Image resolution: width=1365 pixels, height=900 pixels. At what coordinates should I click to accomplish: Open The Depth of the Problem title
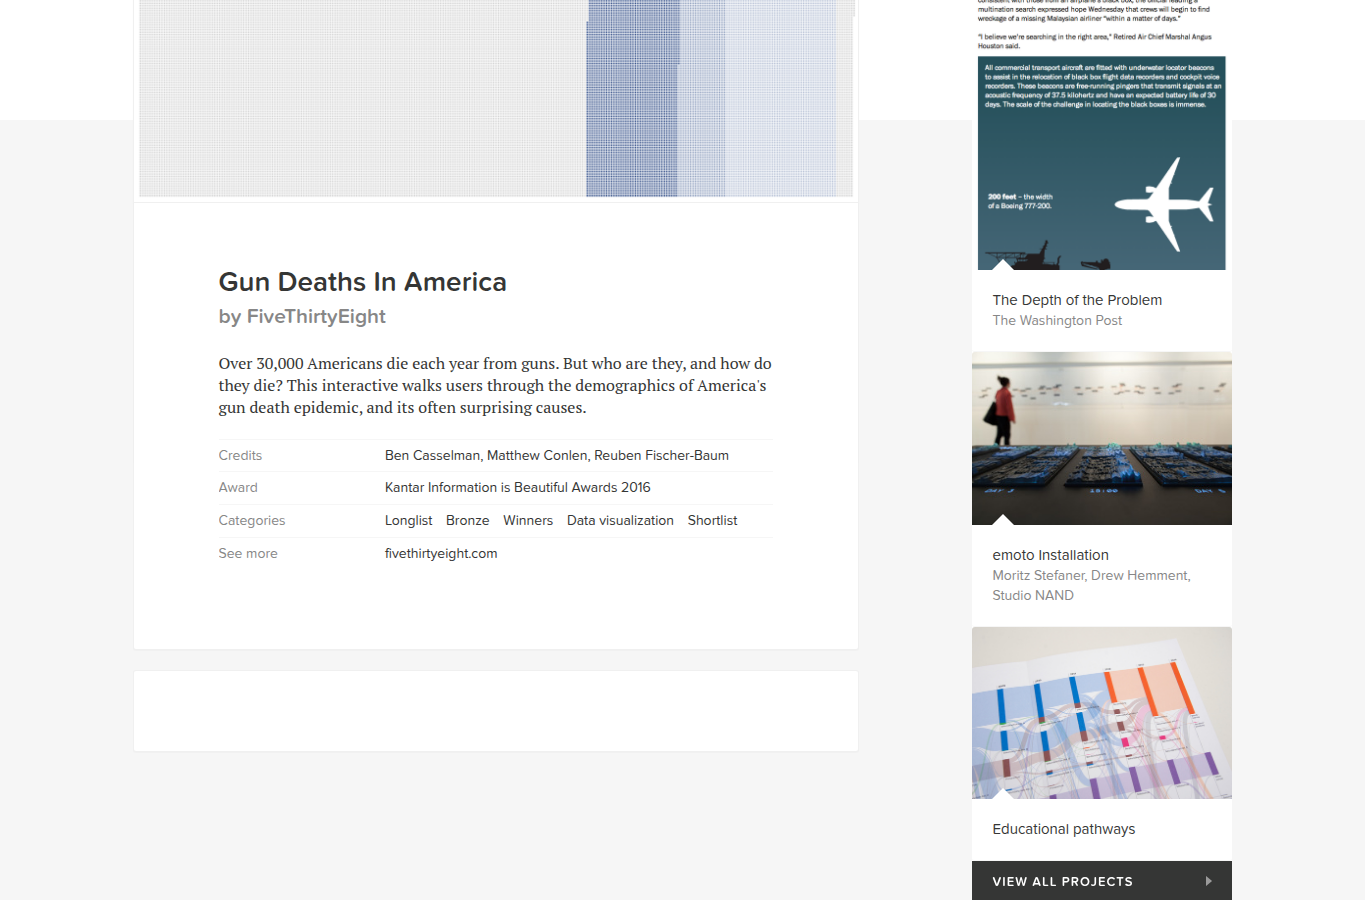(x=1077, y=300)
